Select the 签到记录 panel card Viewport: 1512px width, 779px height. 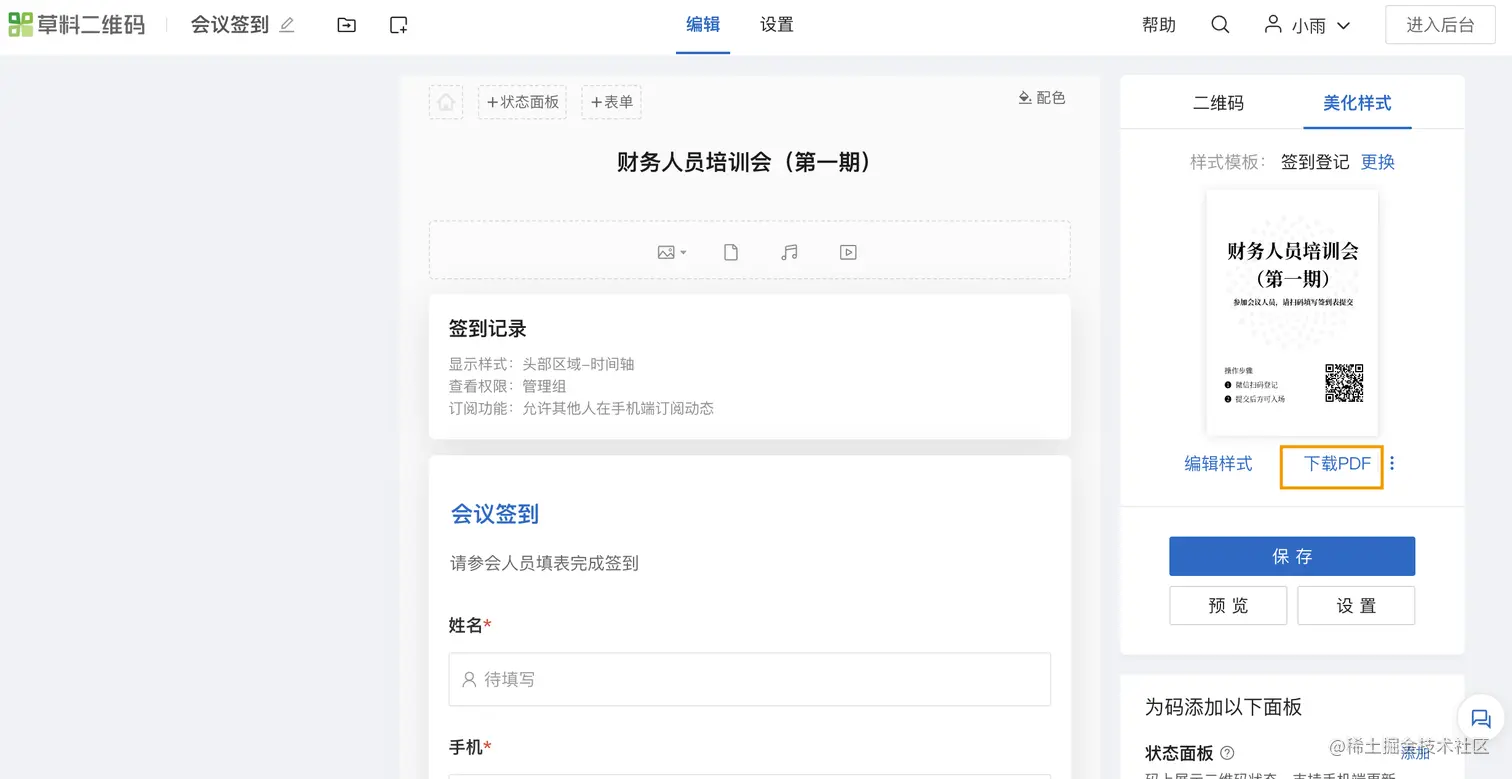coord(750,366)
